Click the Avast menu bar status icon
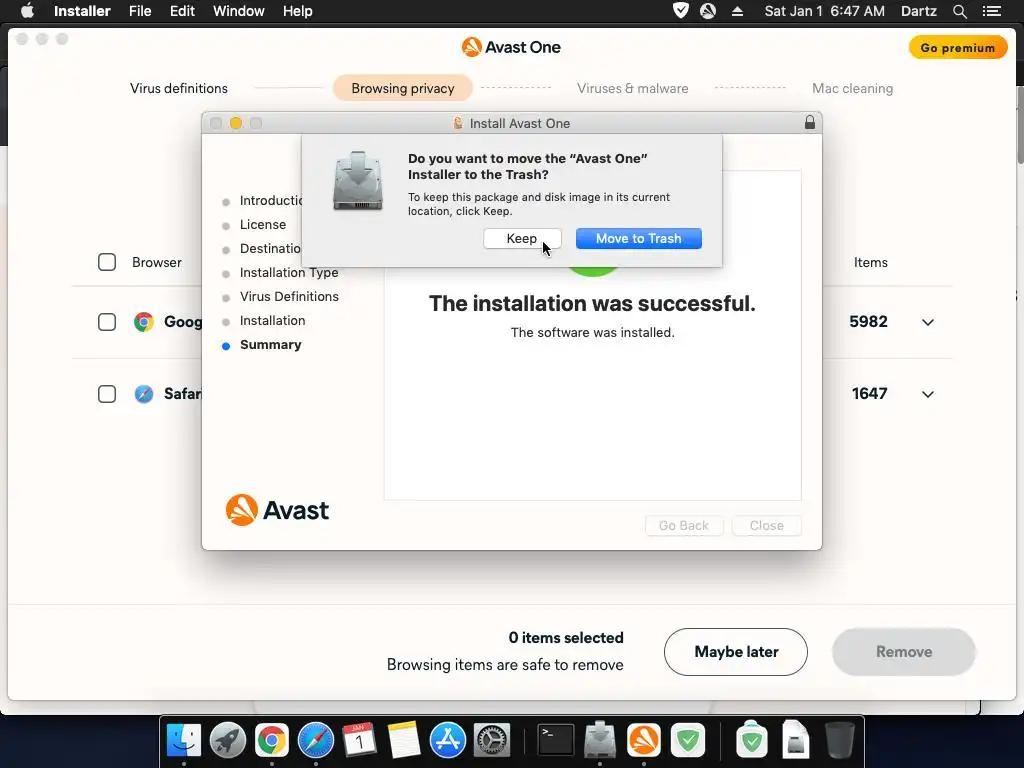The image size is (1024, 768). (708, 11)
